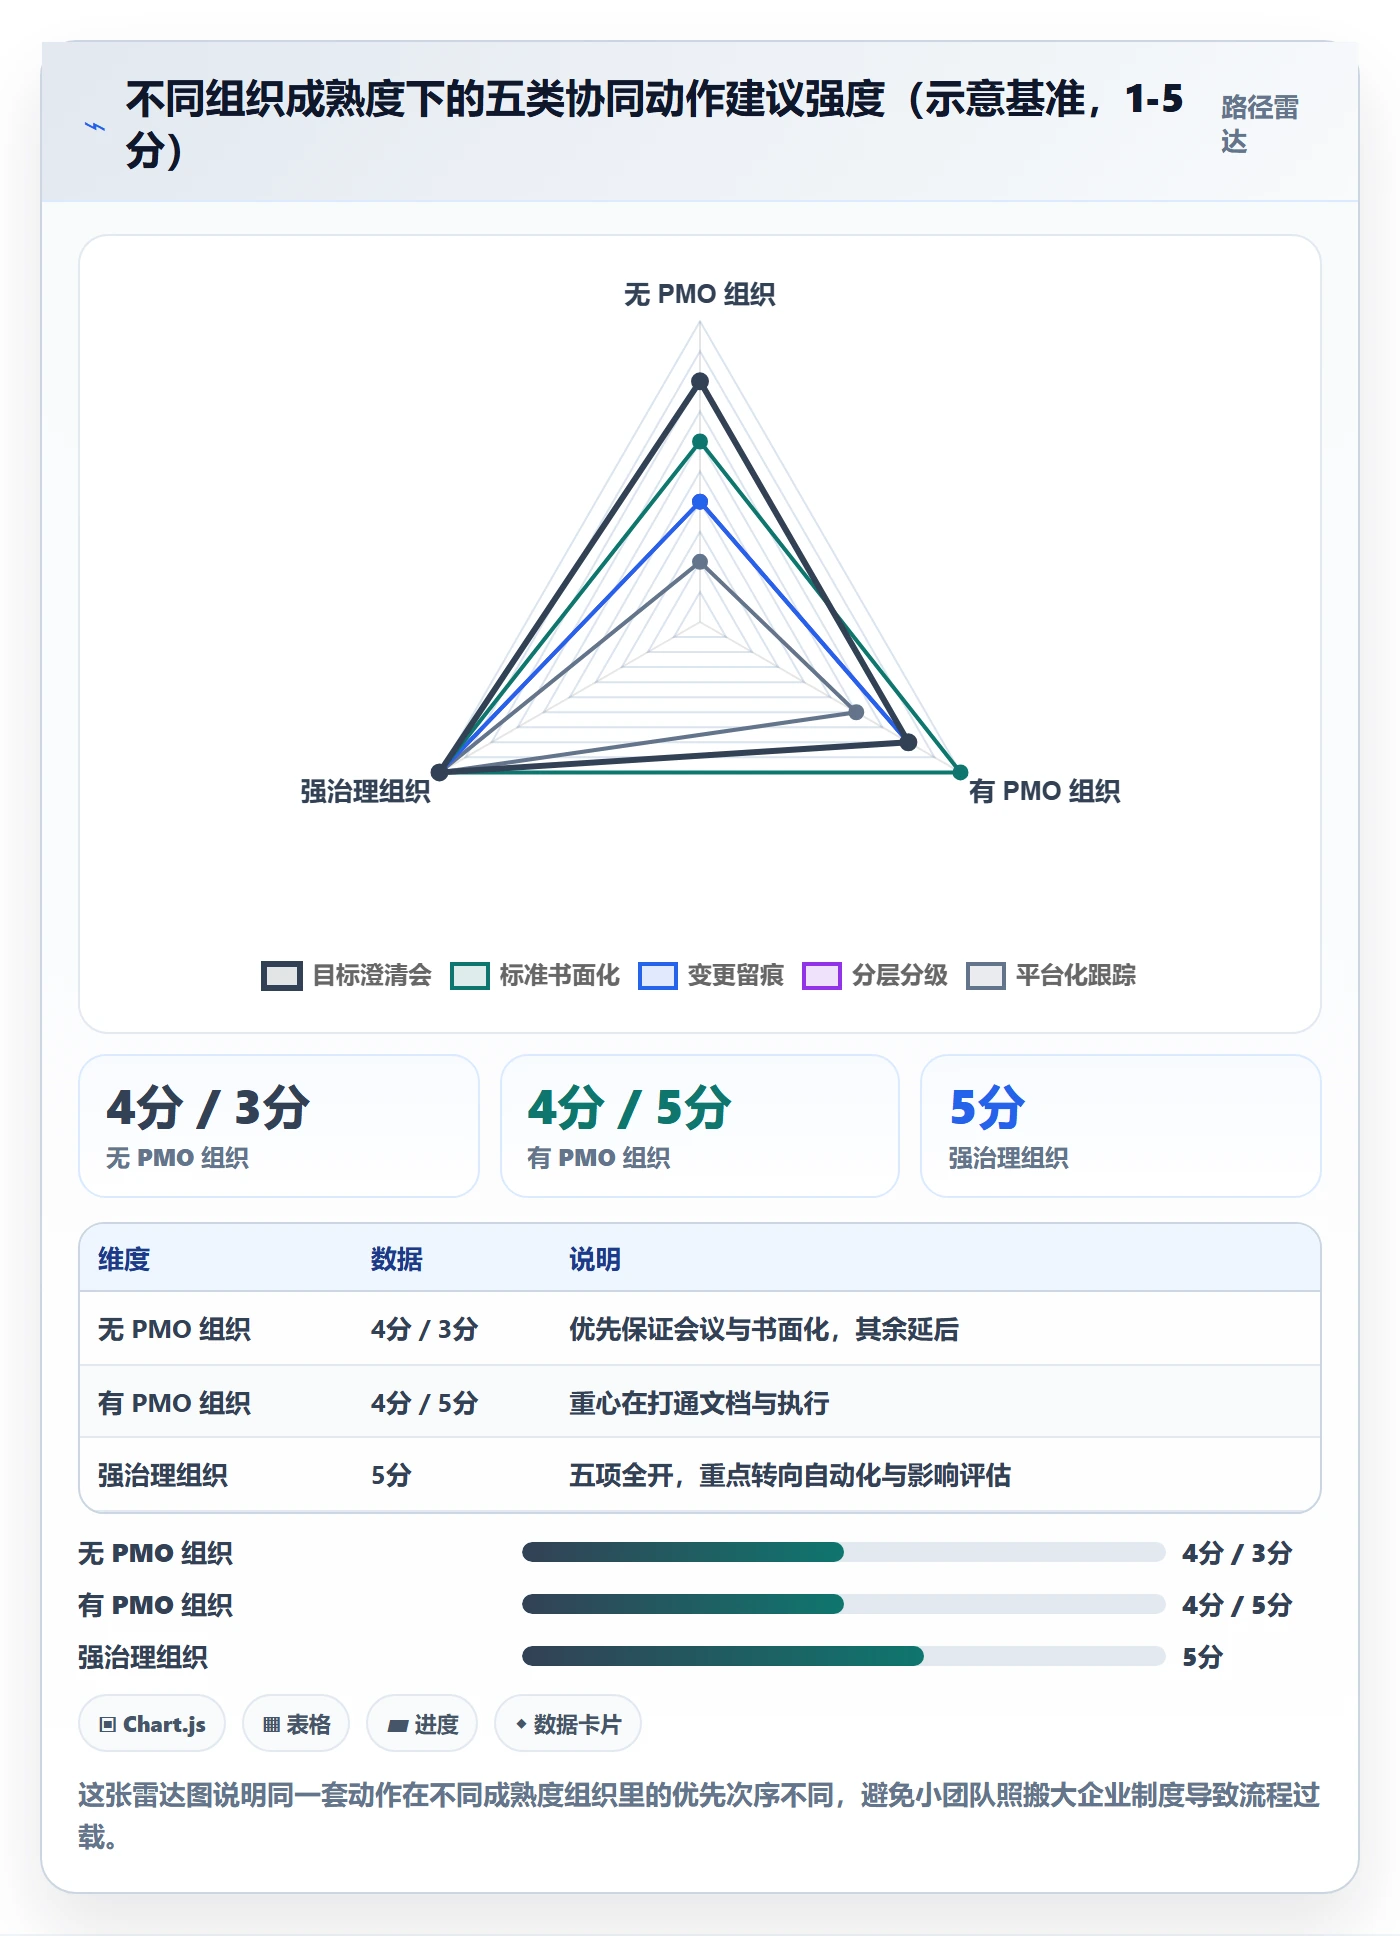Click the 数据 column header
The height and width of the screenshot is (1936, 1400).
pyautogui.click(x=397, y=1259)
